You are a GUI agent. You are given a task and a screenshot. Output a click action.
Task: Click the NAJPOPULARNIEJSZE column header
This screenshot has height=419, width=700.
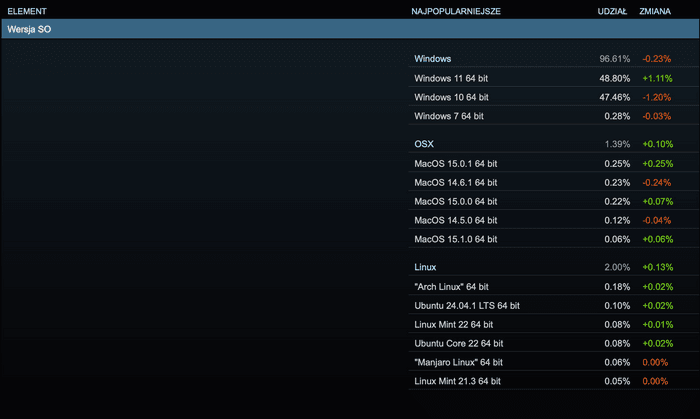456,11
